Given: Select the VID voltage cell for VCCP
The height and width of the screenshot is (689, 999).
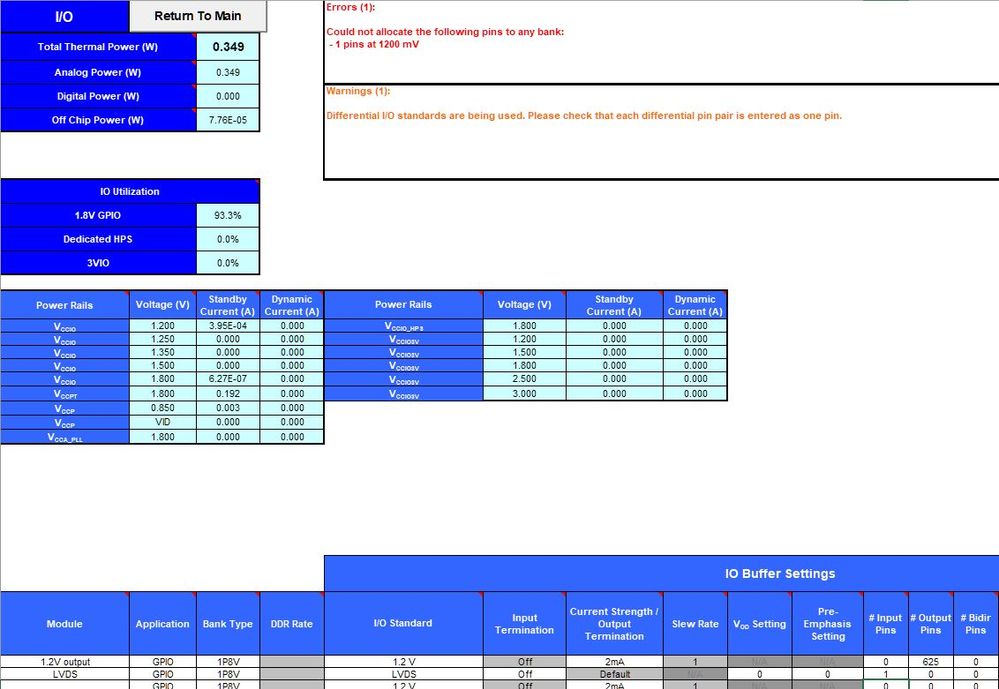Looking at the screenshot, I should coord(163,421).
